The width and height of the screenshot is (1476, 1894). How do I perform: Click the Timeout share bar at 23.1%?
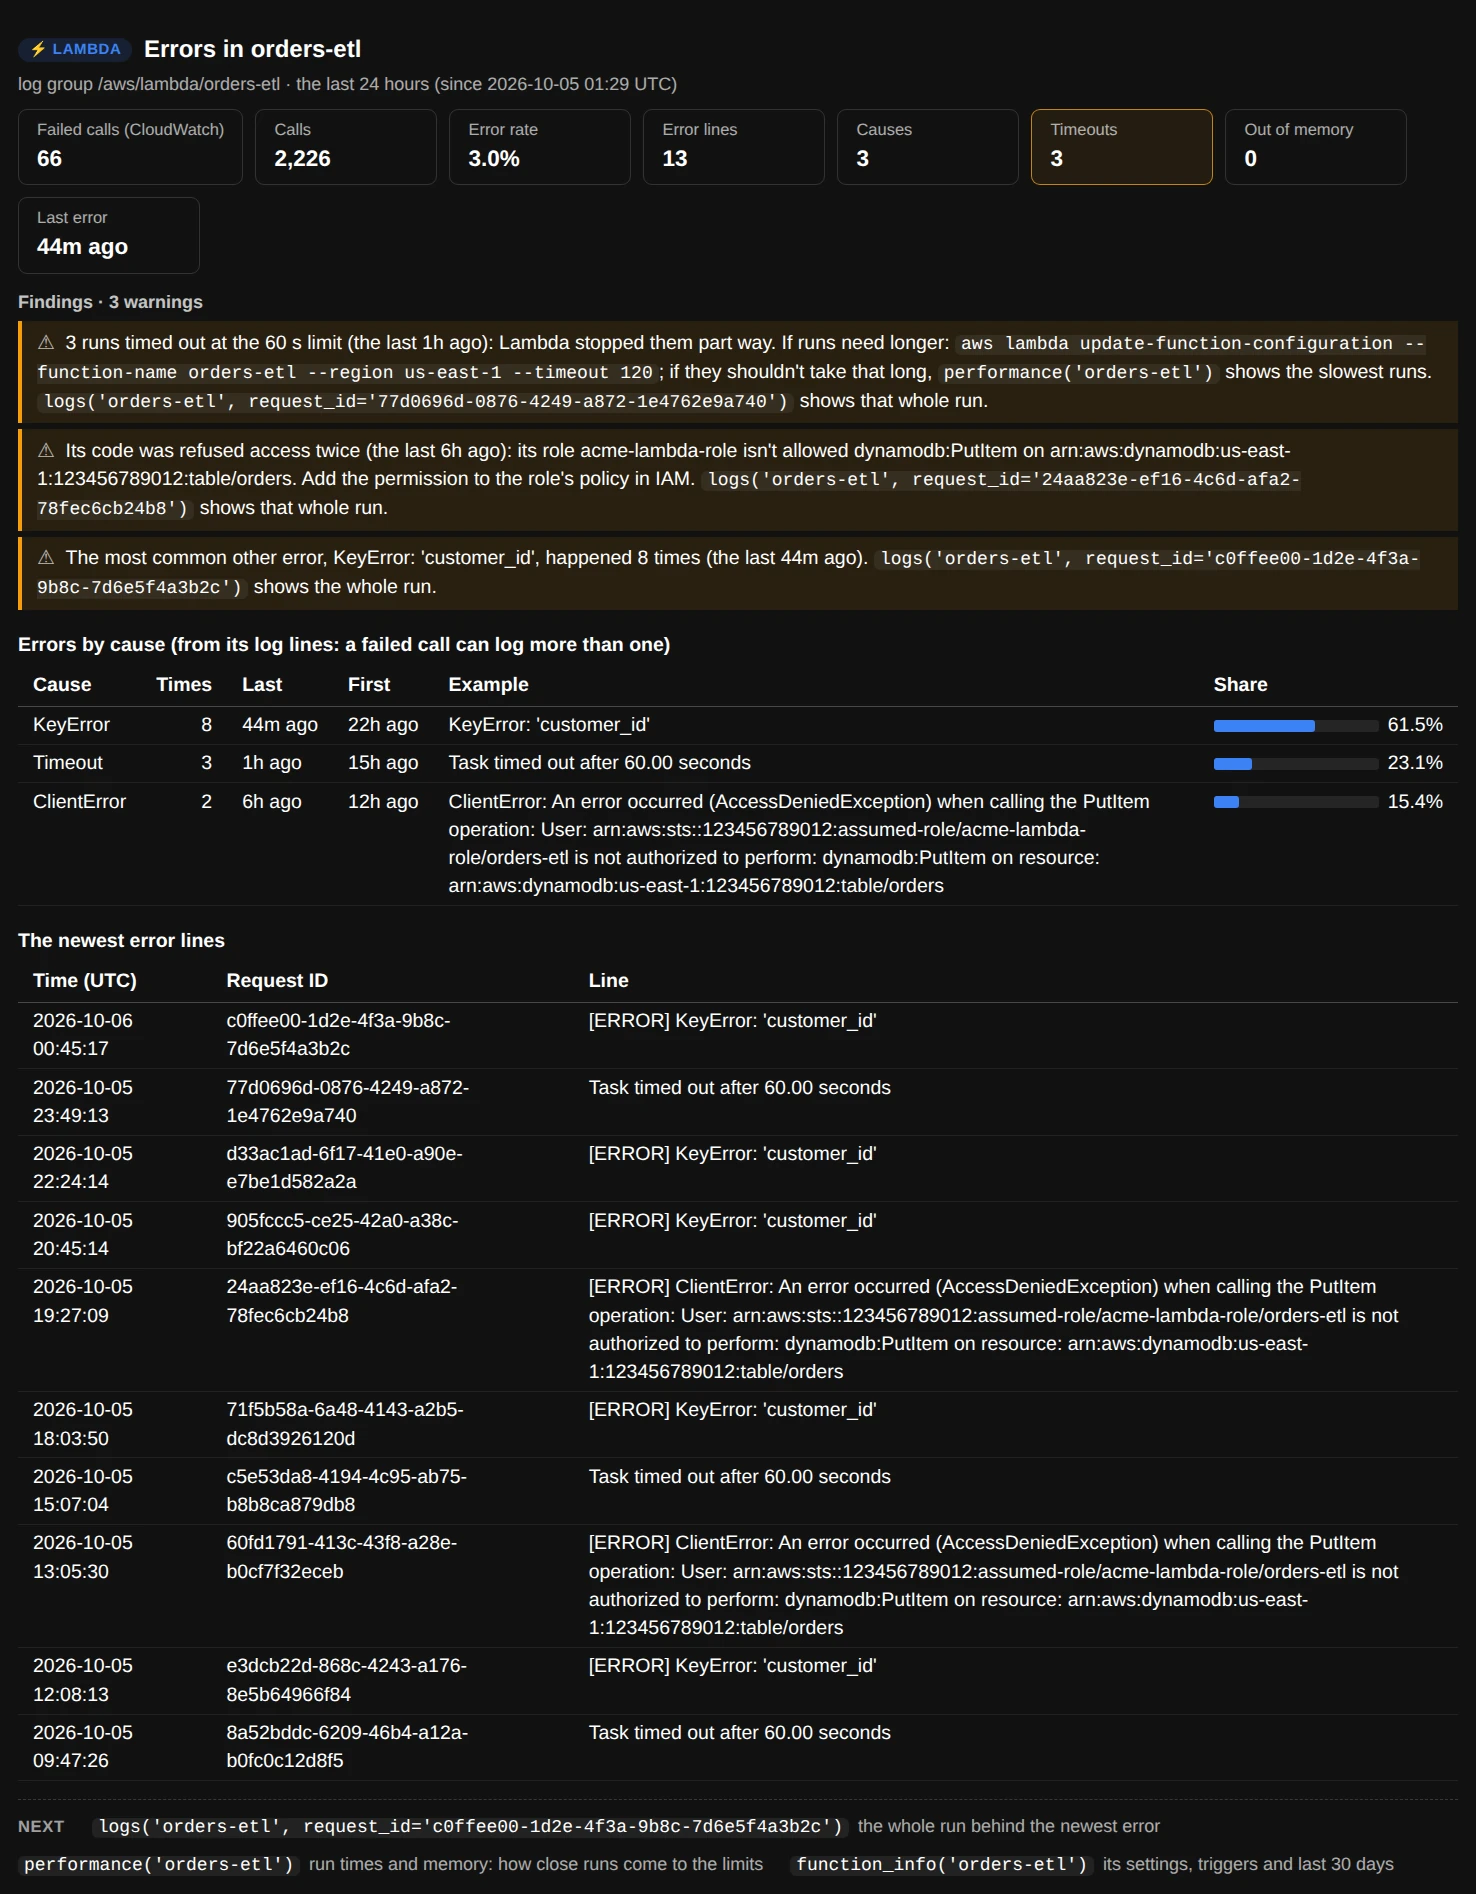(1295, 764)
